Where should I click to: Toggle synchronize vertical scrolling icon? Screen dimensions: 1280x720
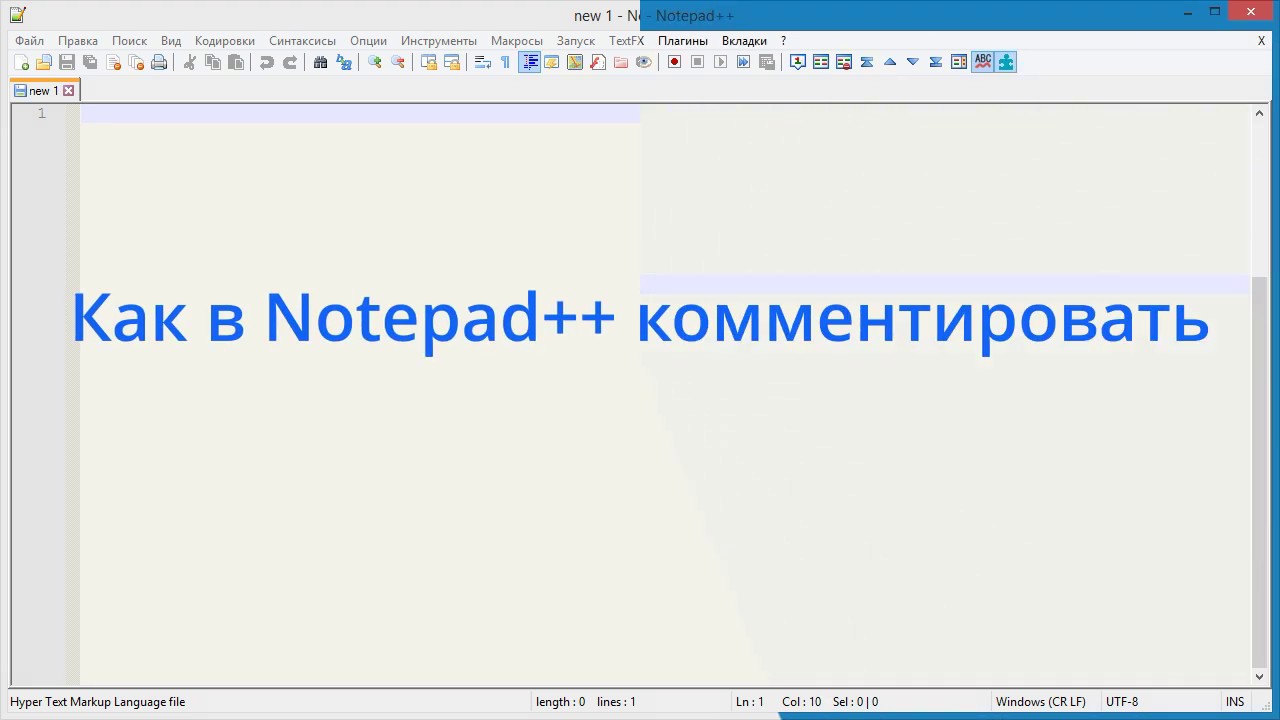click(429, 62)
